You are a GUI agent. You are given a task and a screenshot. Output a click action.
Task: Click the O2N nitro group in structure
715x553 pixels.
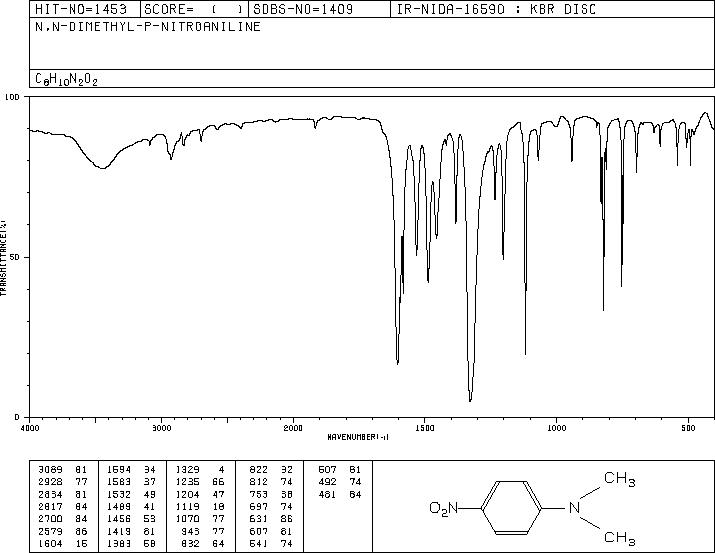coord(444,508)
